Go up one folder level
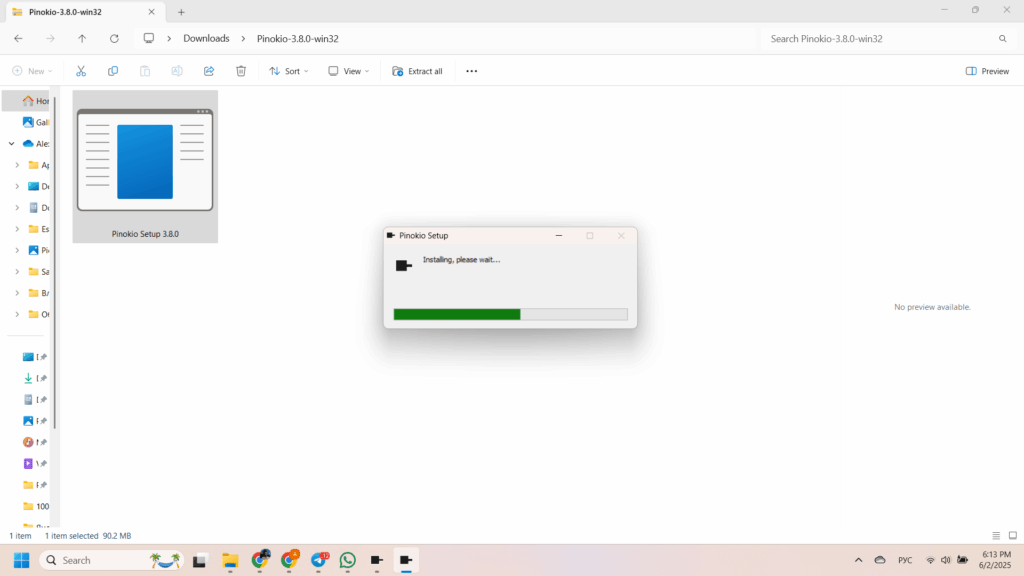The width and height of the screenshot is (1024, 576). click(x=82, y=39)
